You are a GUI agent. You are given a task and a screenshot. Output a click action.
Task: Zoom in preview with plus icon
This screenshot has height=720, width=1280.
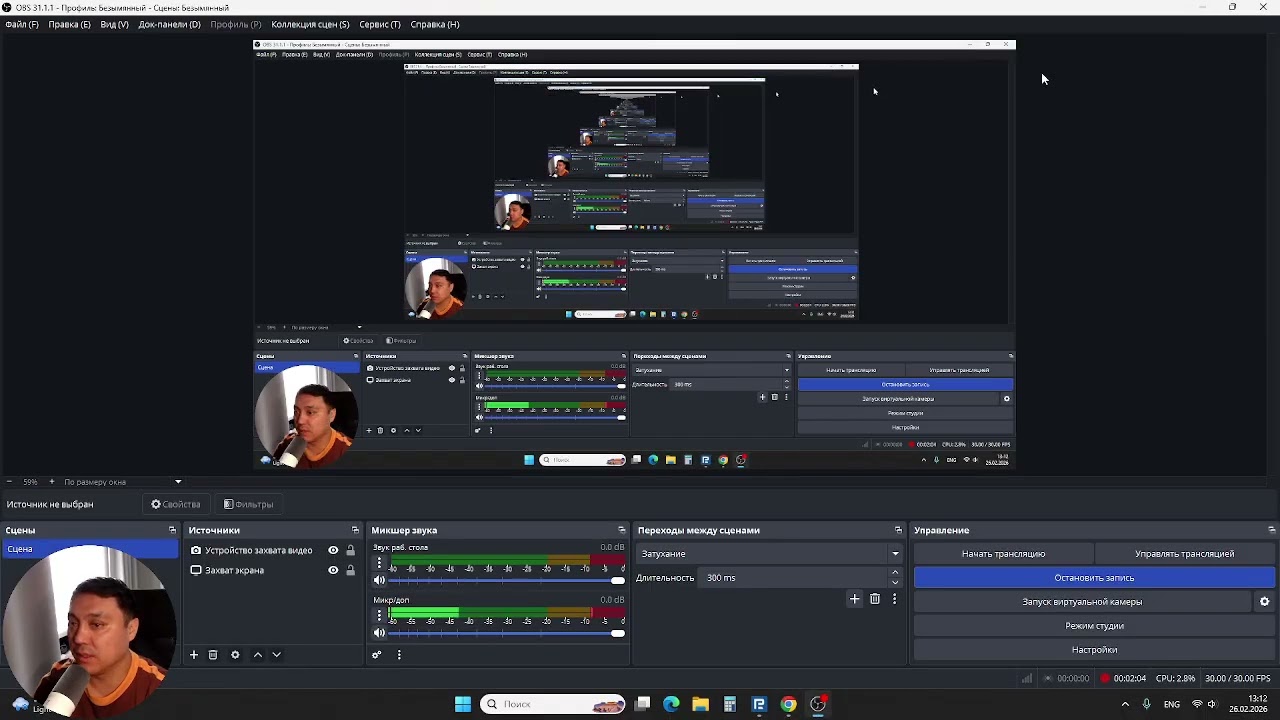[52, 481]
